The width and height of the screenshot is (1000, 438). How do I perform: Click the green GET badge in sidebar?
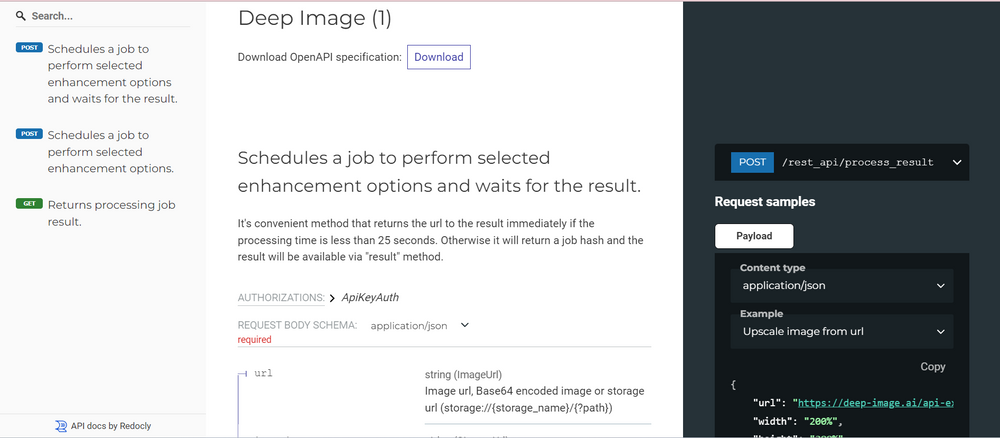(29, 204)
